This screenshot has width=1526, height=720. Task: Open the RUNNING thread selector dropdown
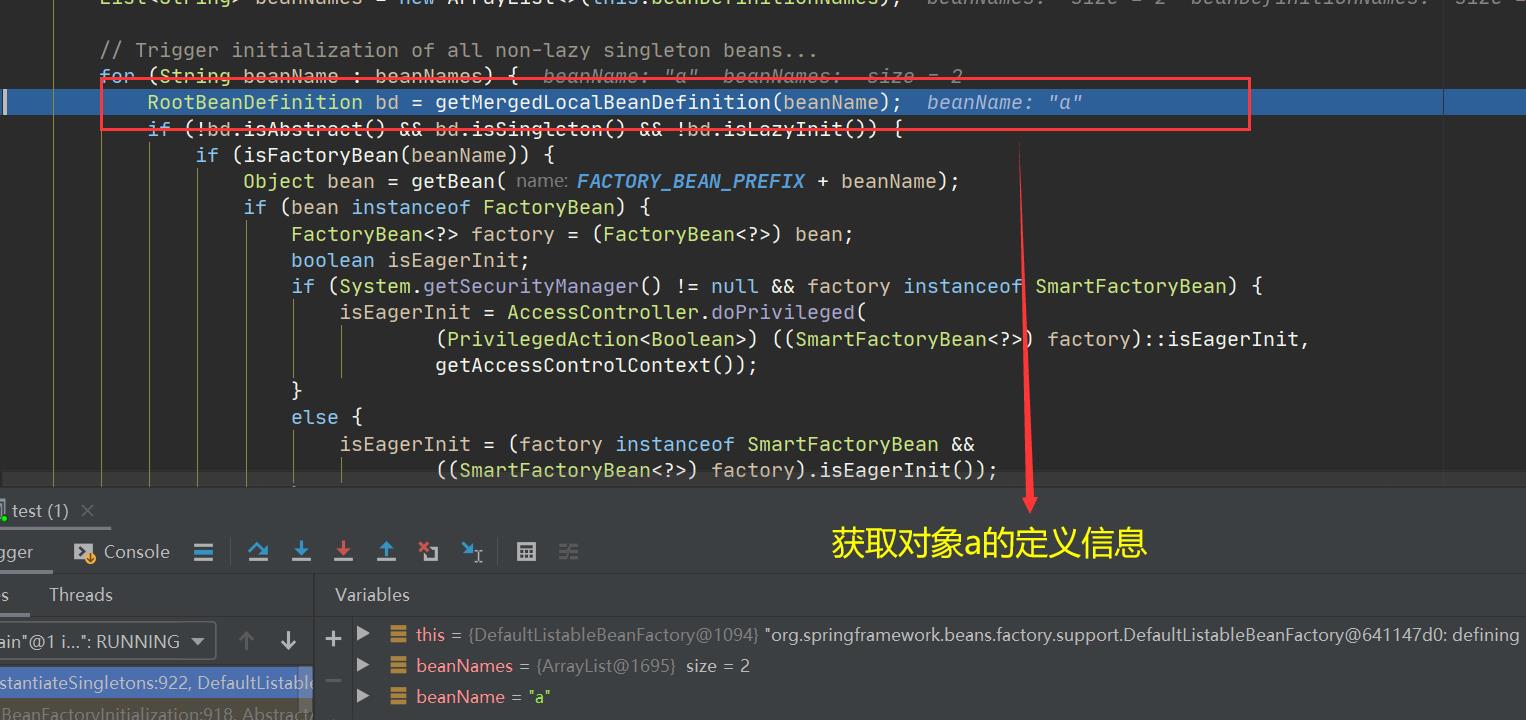(107, 641)
